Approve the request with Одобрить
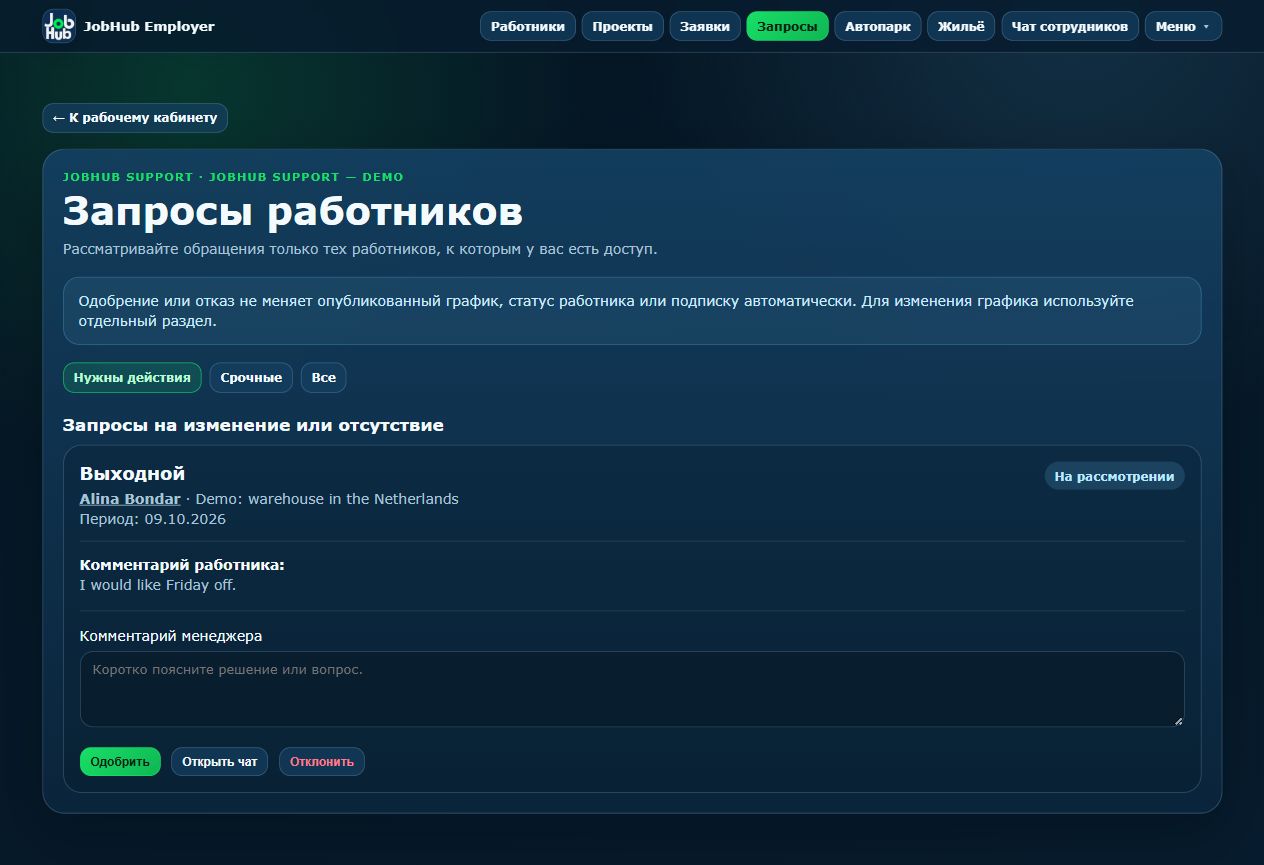Screen dimensions: 1264x865 pyautogui.click(x=120, y=762)
